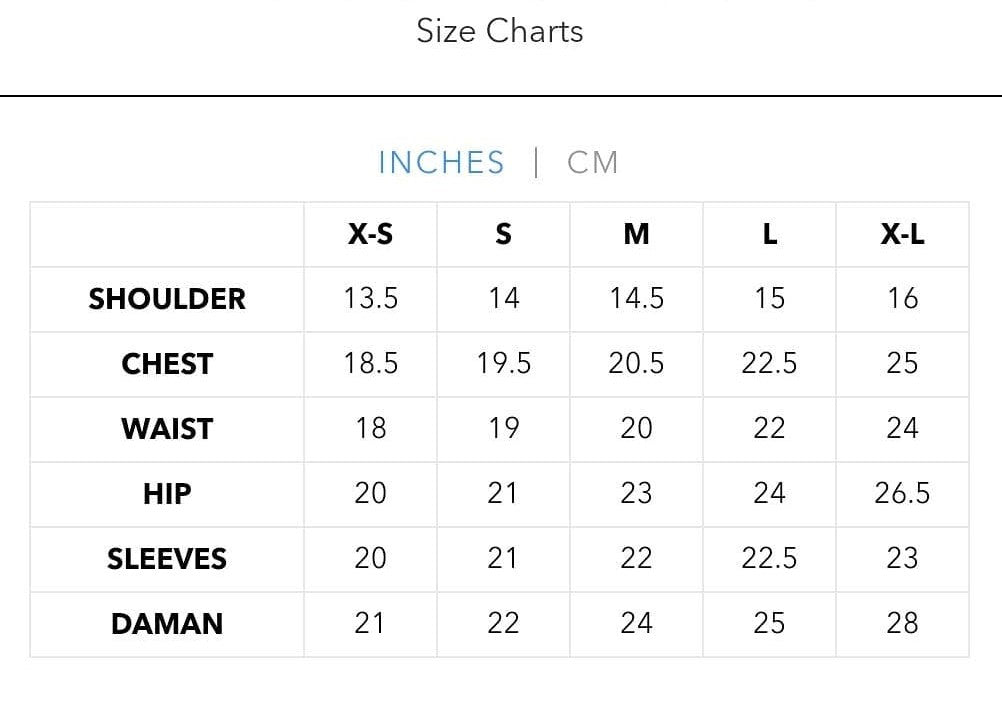Click the L size column header

pyautogui.click(x=769, y=234)
